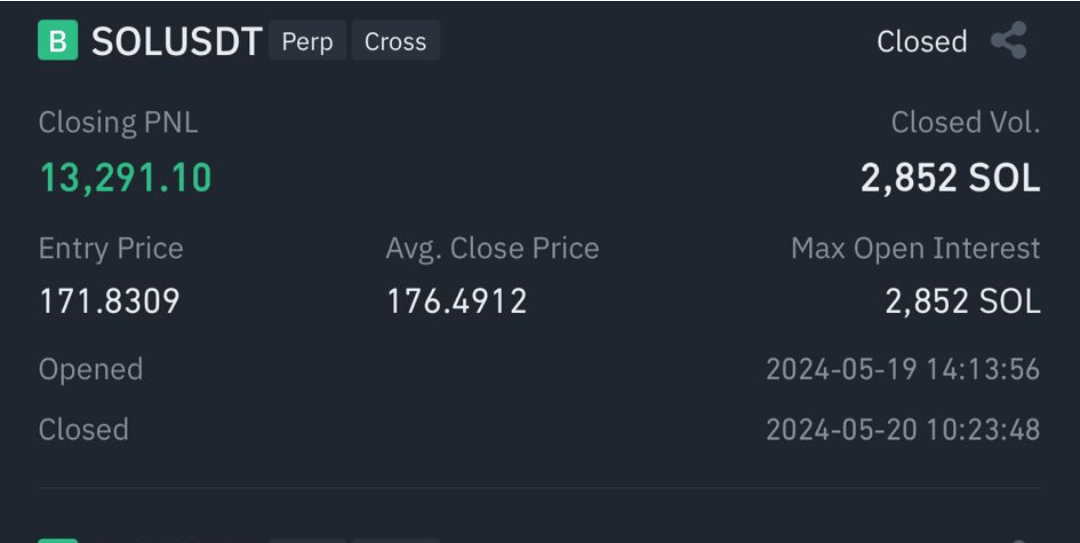This screenshot has width=1080, height=543.
Task: Select the SOLUSDT pair title
Action: 177,41
